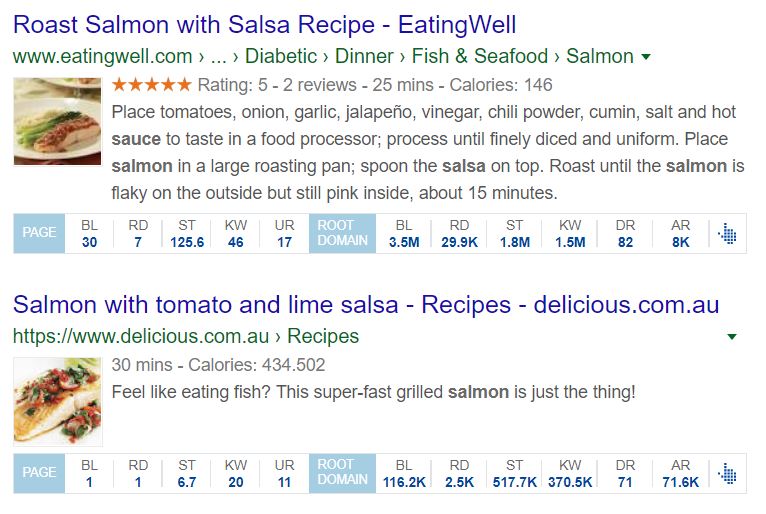Select the PAGE label in the delicious.com.au metrics bar
The image size is (766, 514).
pyautogui.click(x=39, y=473)
